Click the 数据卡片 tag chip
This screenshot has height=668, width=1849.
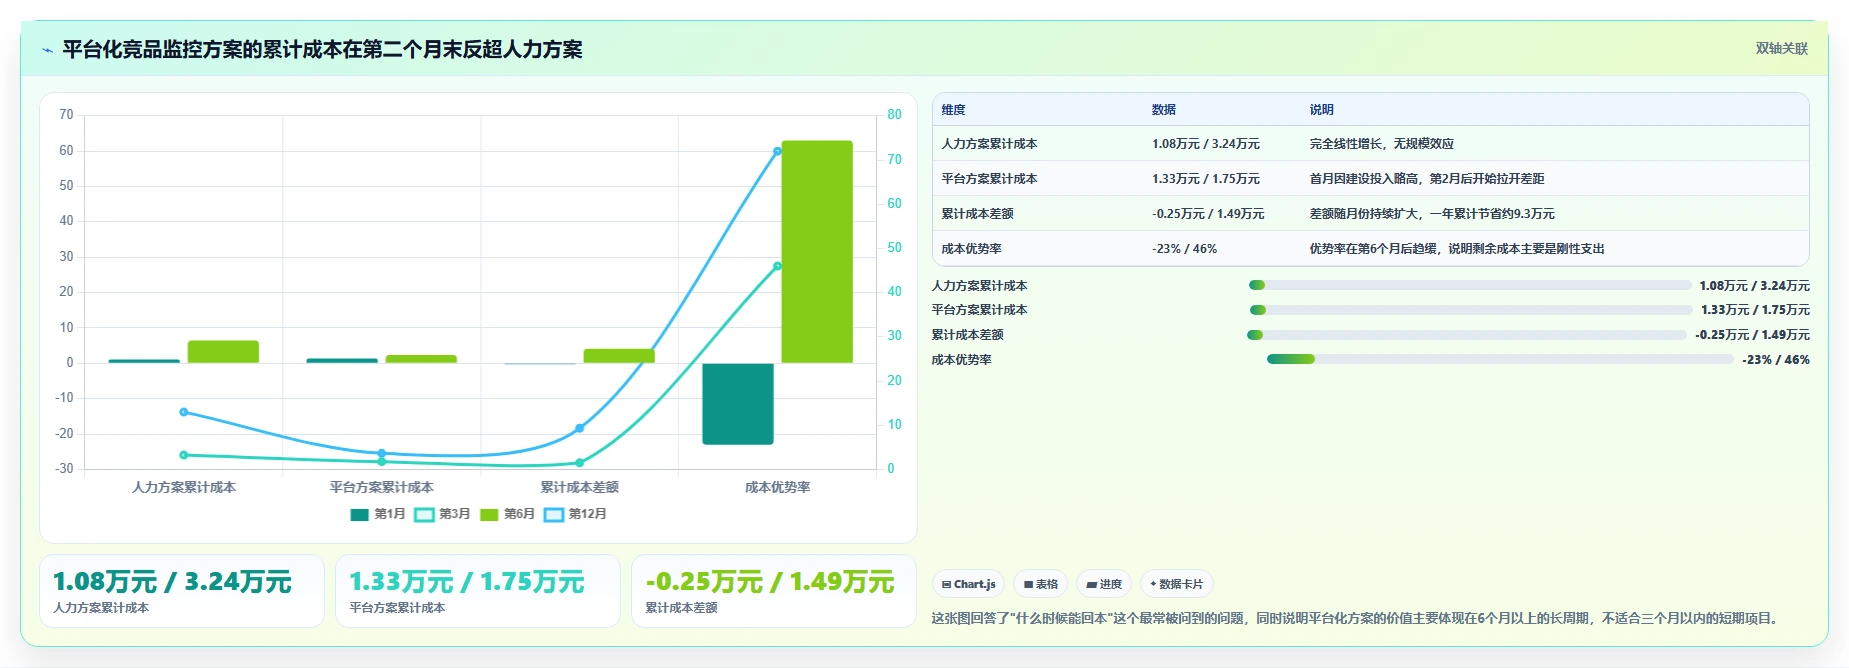pyautogui.click(x=1176, y=584)
